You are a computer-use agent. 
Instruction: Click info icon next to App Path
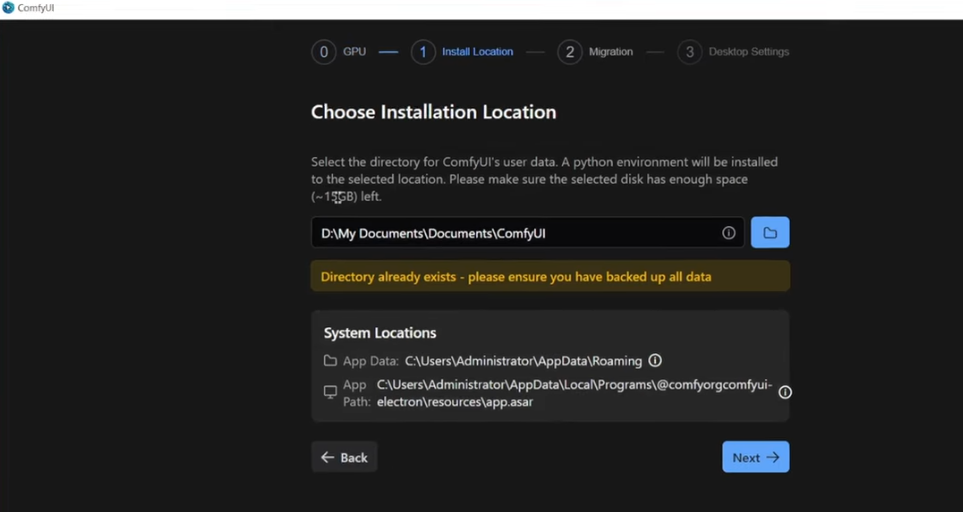point(785,392)
